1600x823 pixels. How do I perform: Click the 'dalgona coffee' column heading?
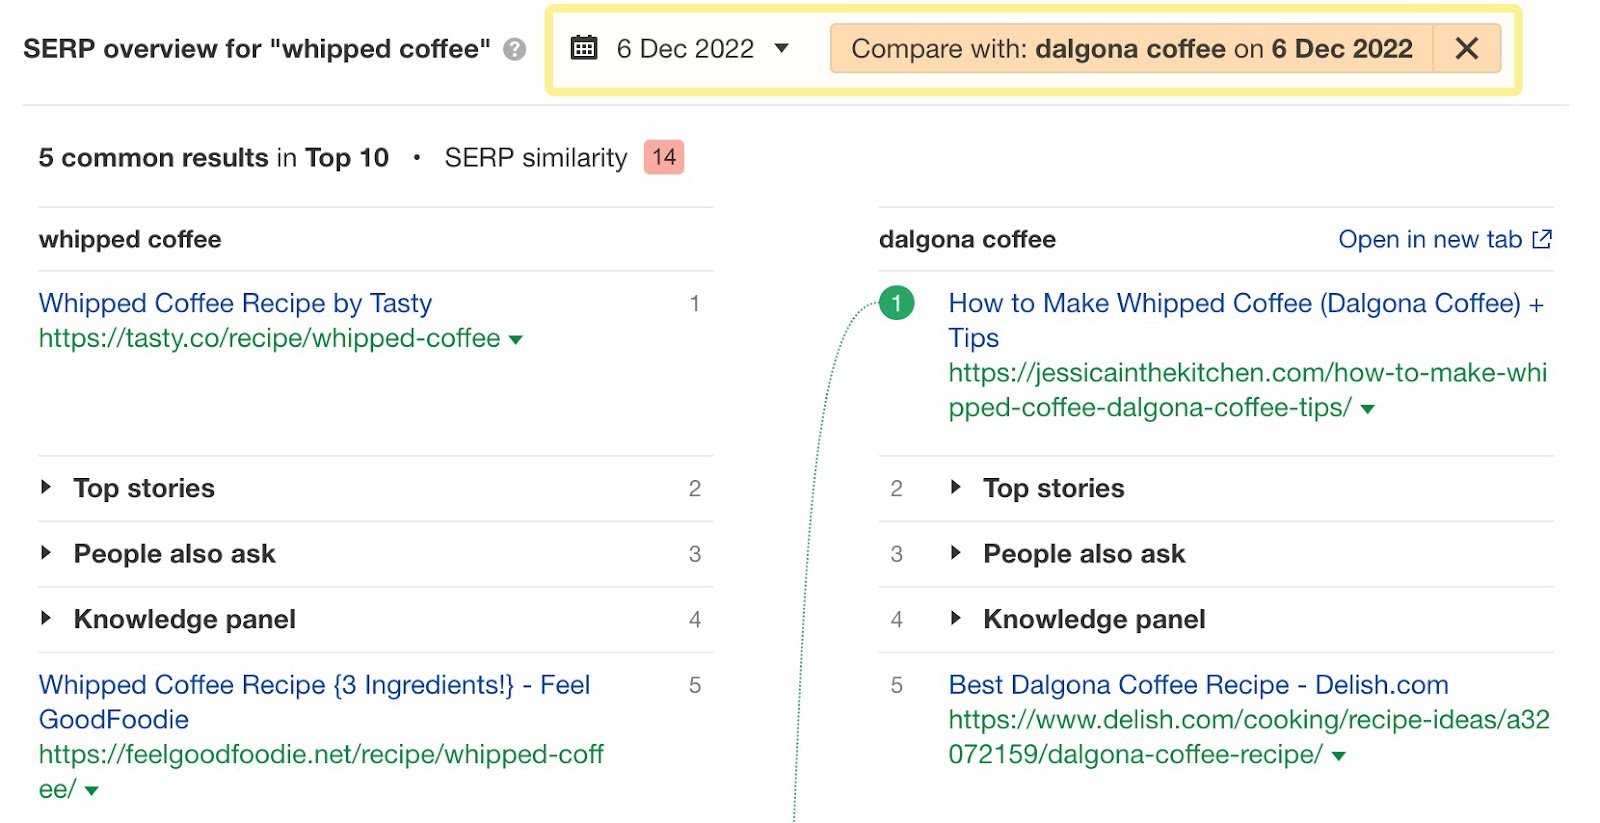click(967, 239)
